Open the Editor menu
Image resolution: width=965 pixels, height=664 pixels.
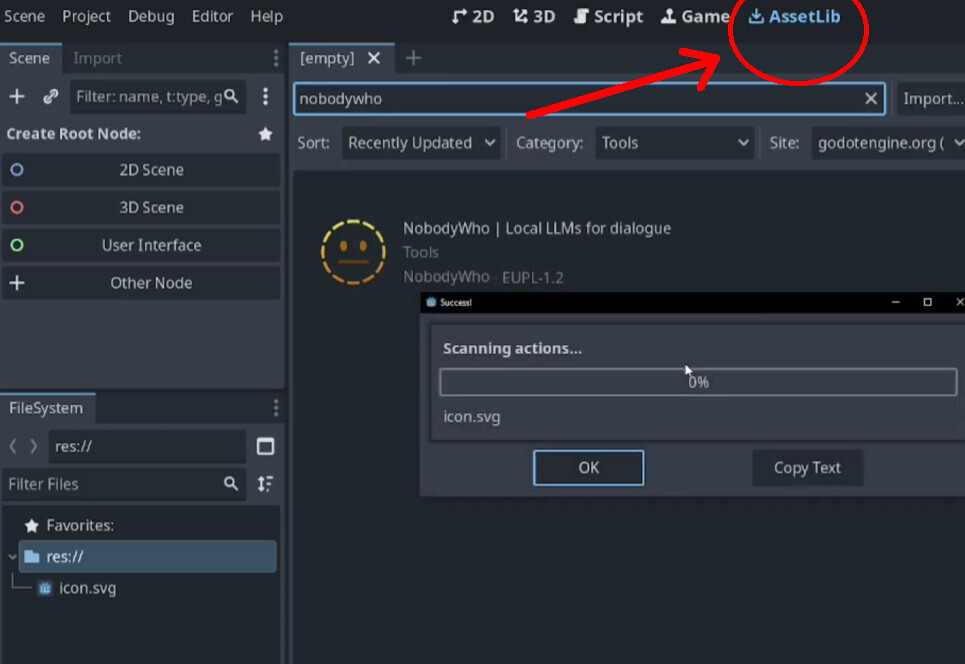pyautogui.click(x=212, y=16)
